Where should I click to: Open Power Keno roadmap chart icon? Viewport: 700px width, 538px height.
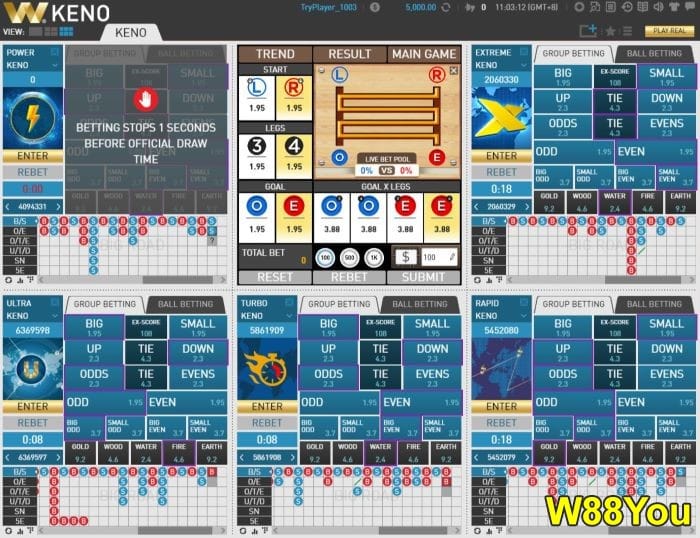(x=20, y=280)
